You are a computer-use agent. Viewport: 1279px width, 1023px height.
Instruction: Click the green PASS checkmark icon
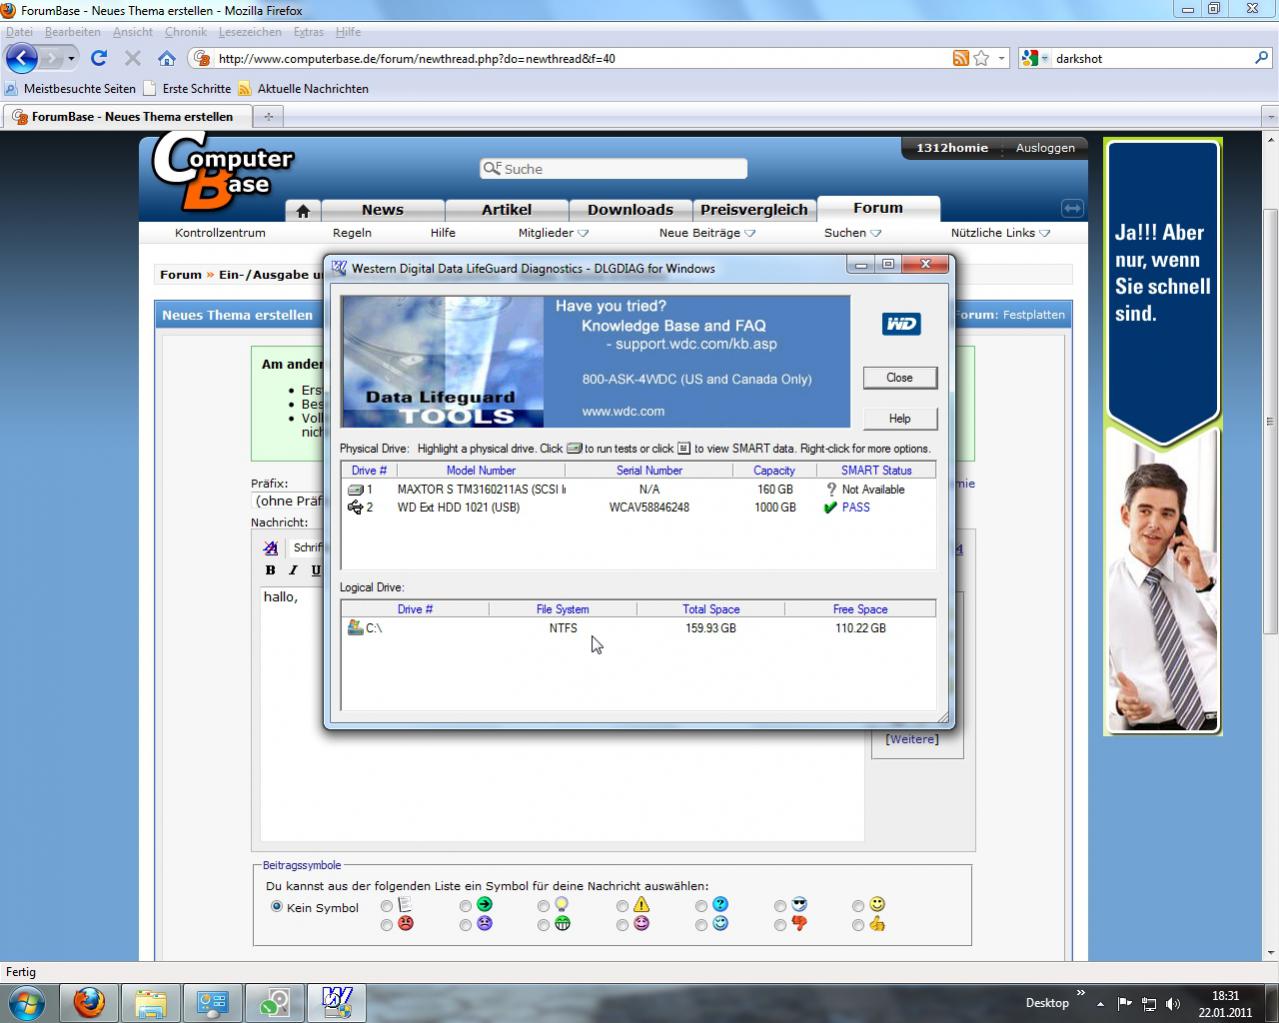click(830, 507)
